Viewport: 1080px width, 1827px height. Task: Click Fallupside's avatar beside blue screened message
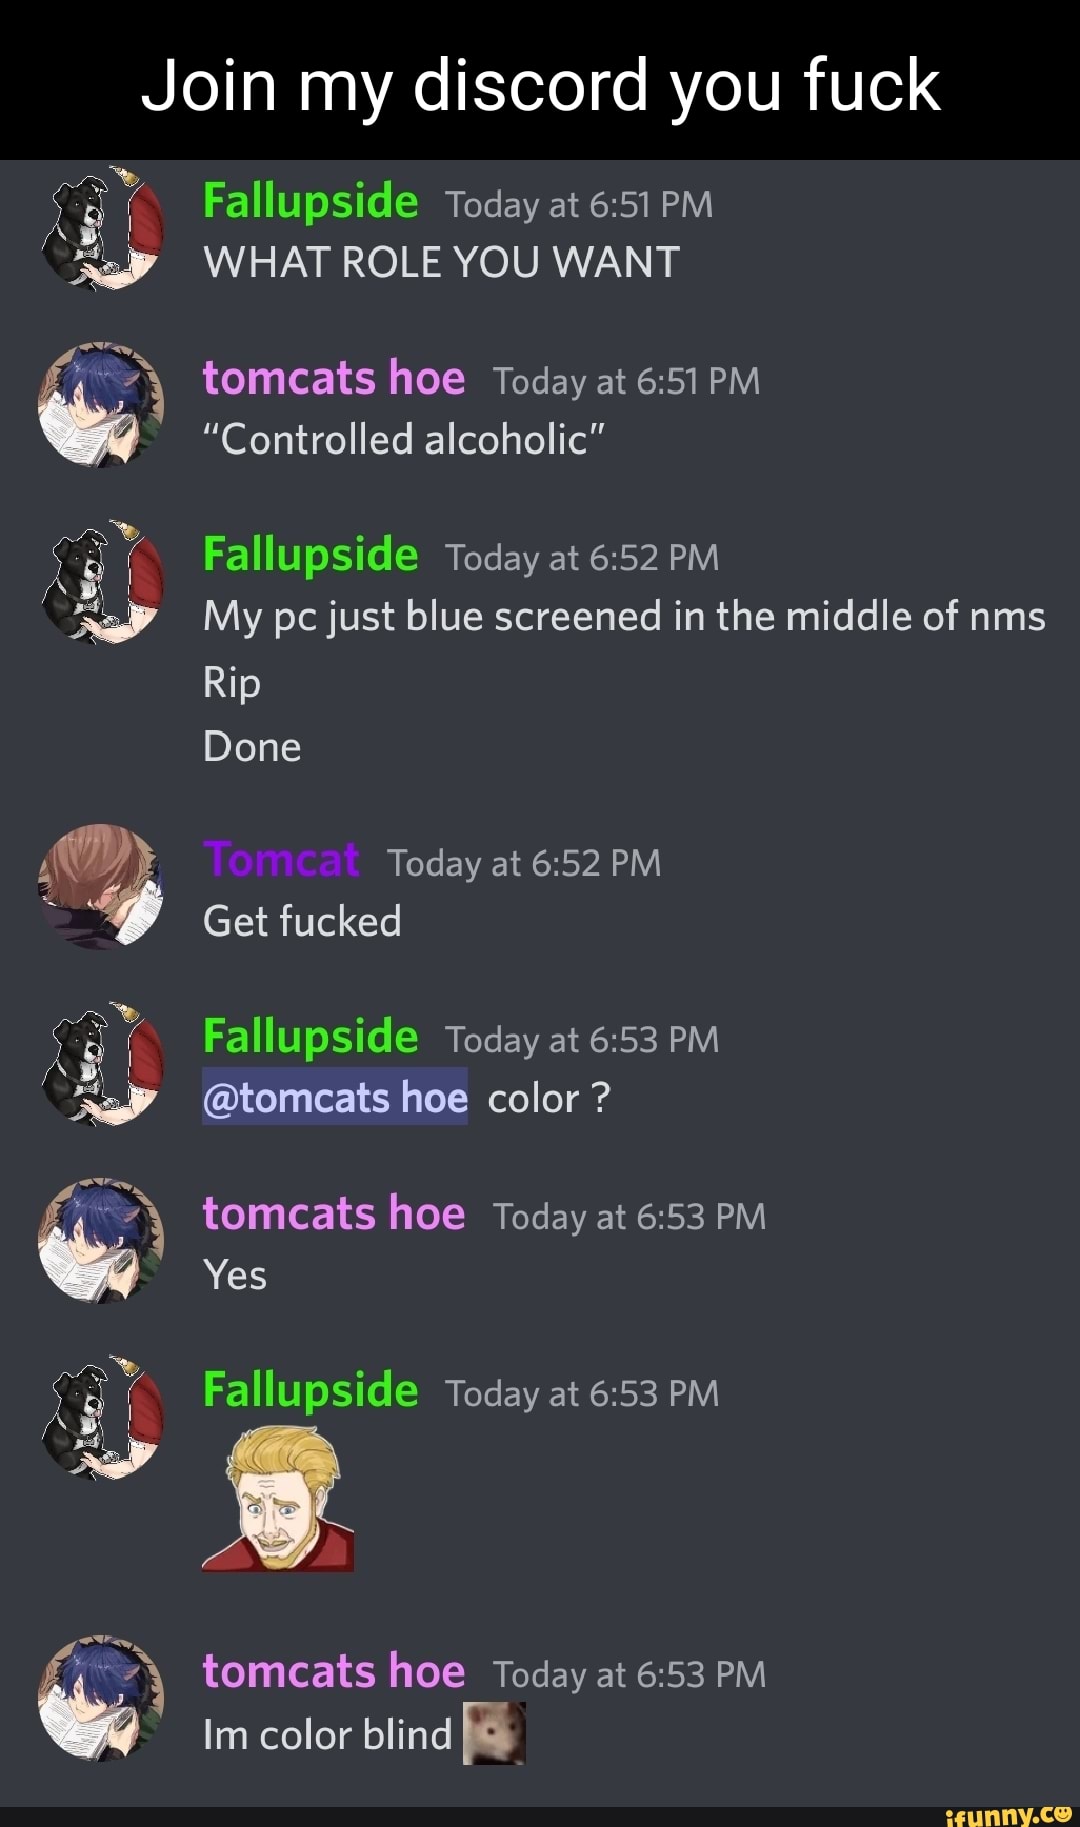101,582
